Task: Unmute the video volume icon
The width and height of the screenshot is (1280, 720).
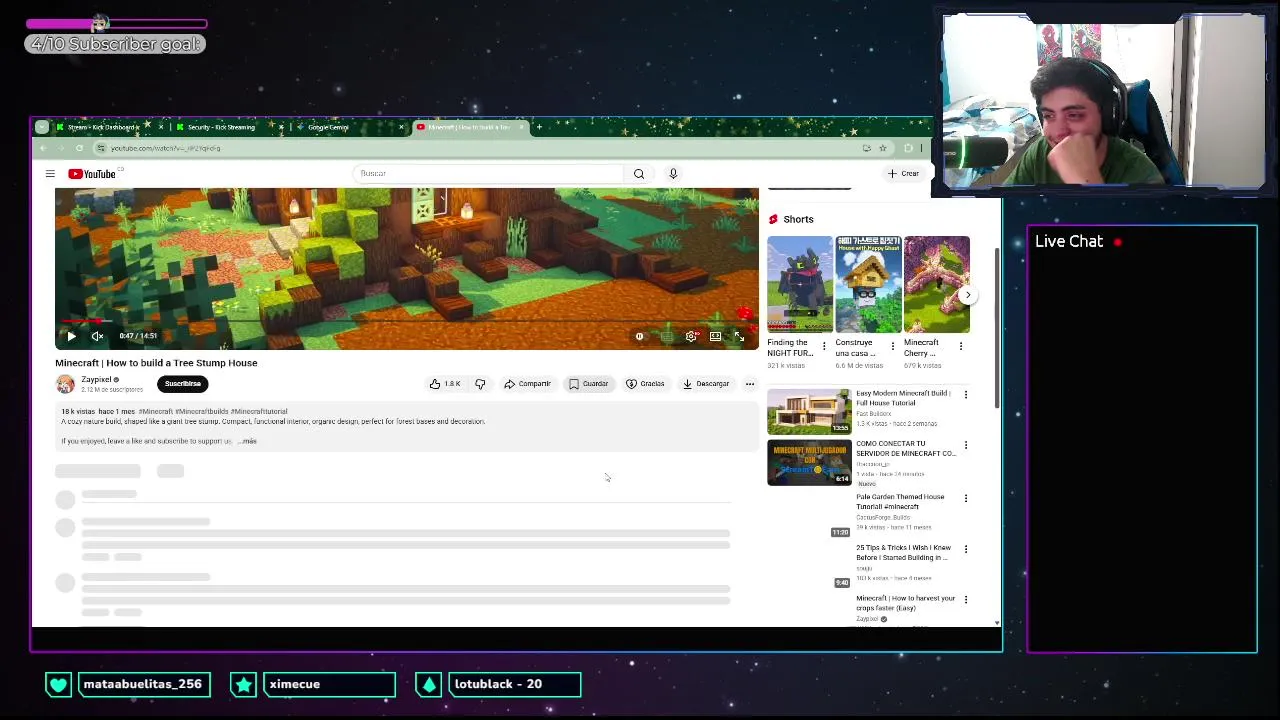Action: [x=97, y=336]
